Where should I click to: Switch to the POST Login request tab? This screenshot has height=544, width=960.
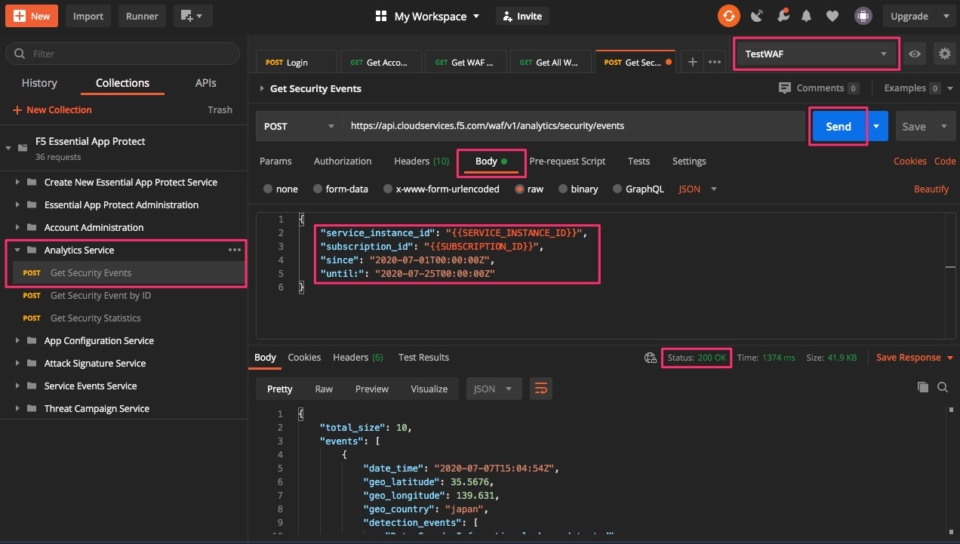pos(296,62)
